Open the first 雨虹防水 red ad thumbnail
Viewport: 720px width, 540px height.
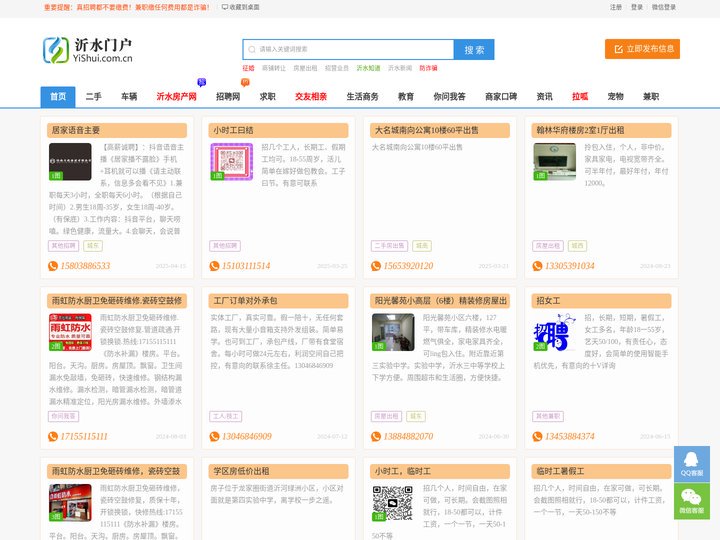pos(70,332)
